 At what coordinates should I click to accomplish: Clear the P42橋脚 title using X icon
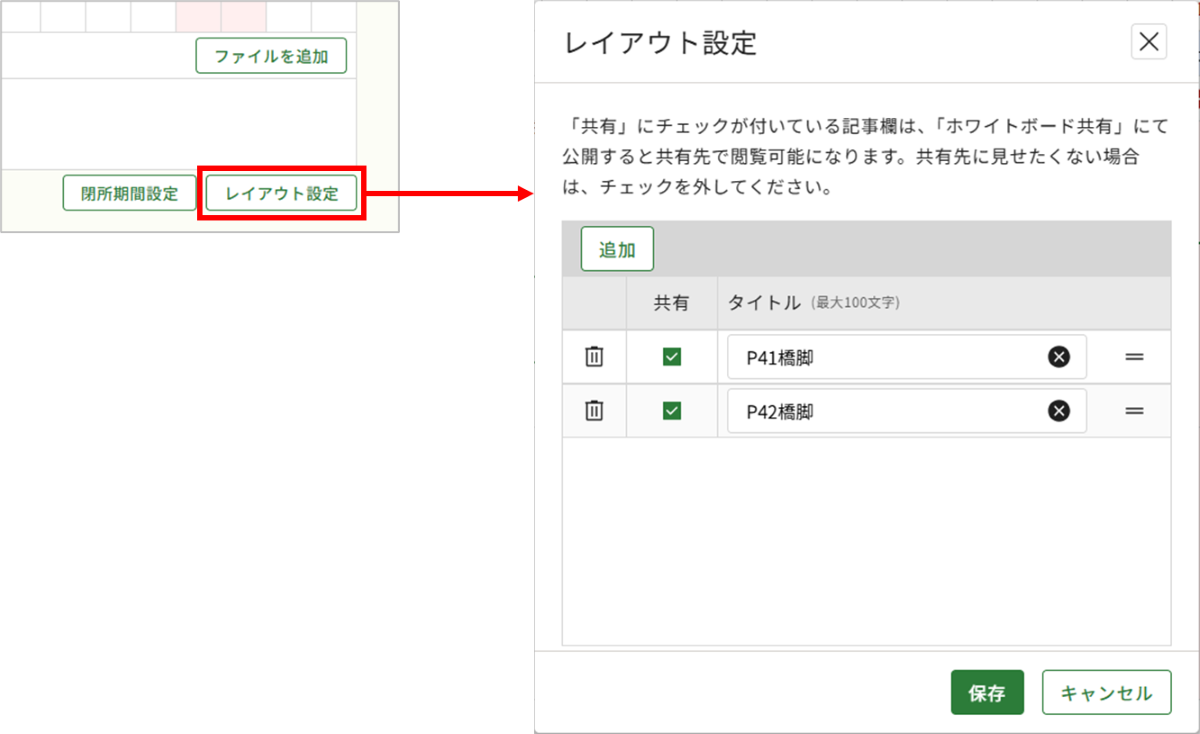[1058, 411]
